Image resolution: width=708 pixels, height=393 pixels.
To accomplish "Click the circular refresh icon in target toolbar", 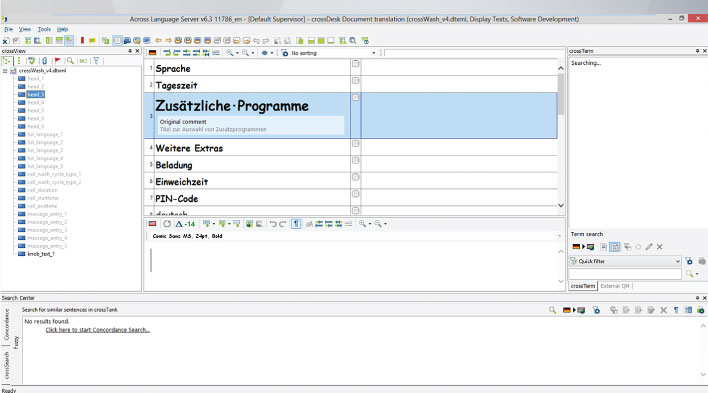I will pos(167,224).
